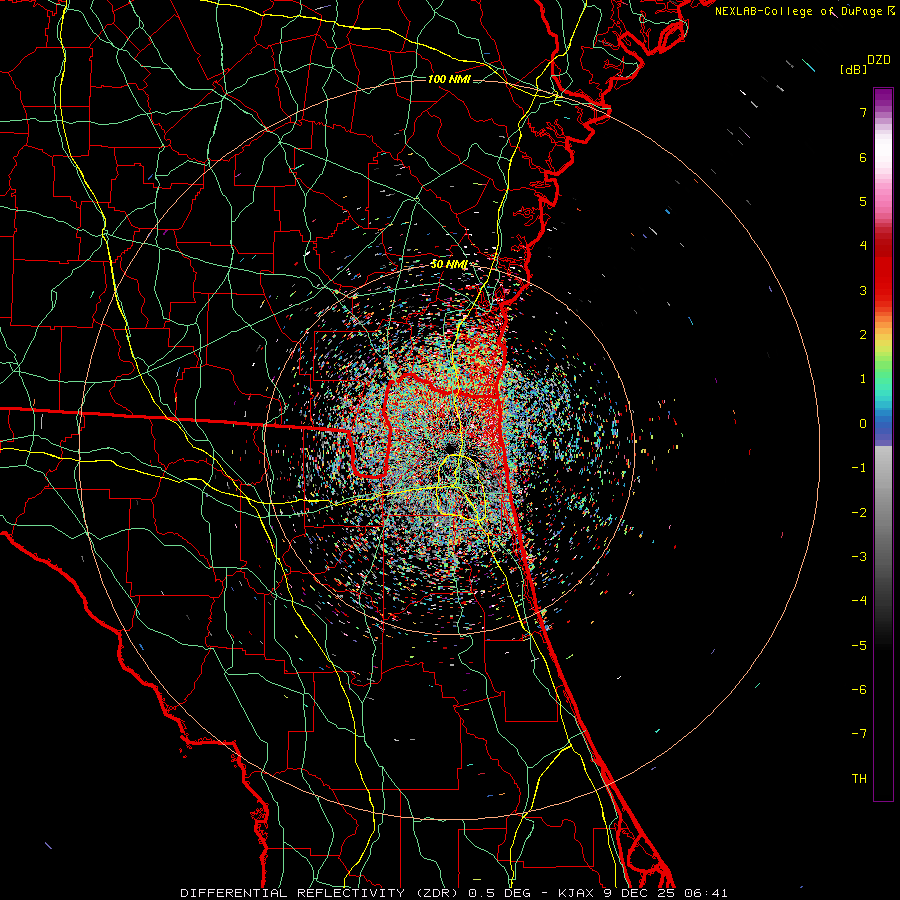Click the -3 value on the color scale
This screenshot has width=900, height=900.
(859, 557)
